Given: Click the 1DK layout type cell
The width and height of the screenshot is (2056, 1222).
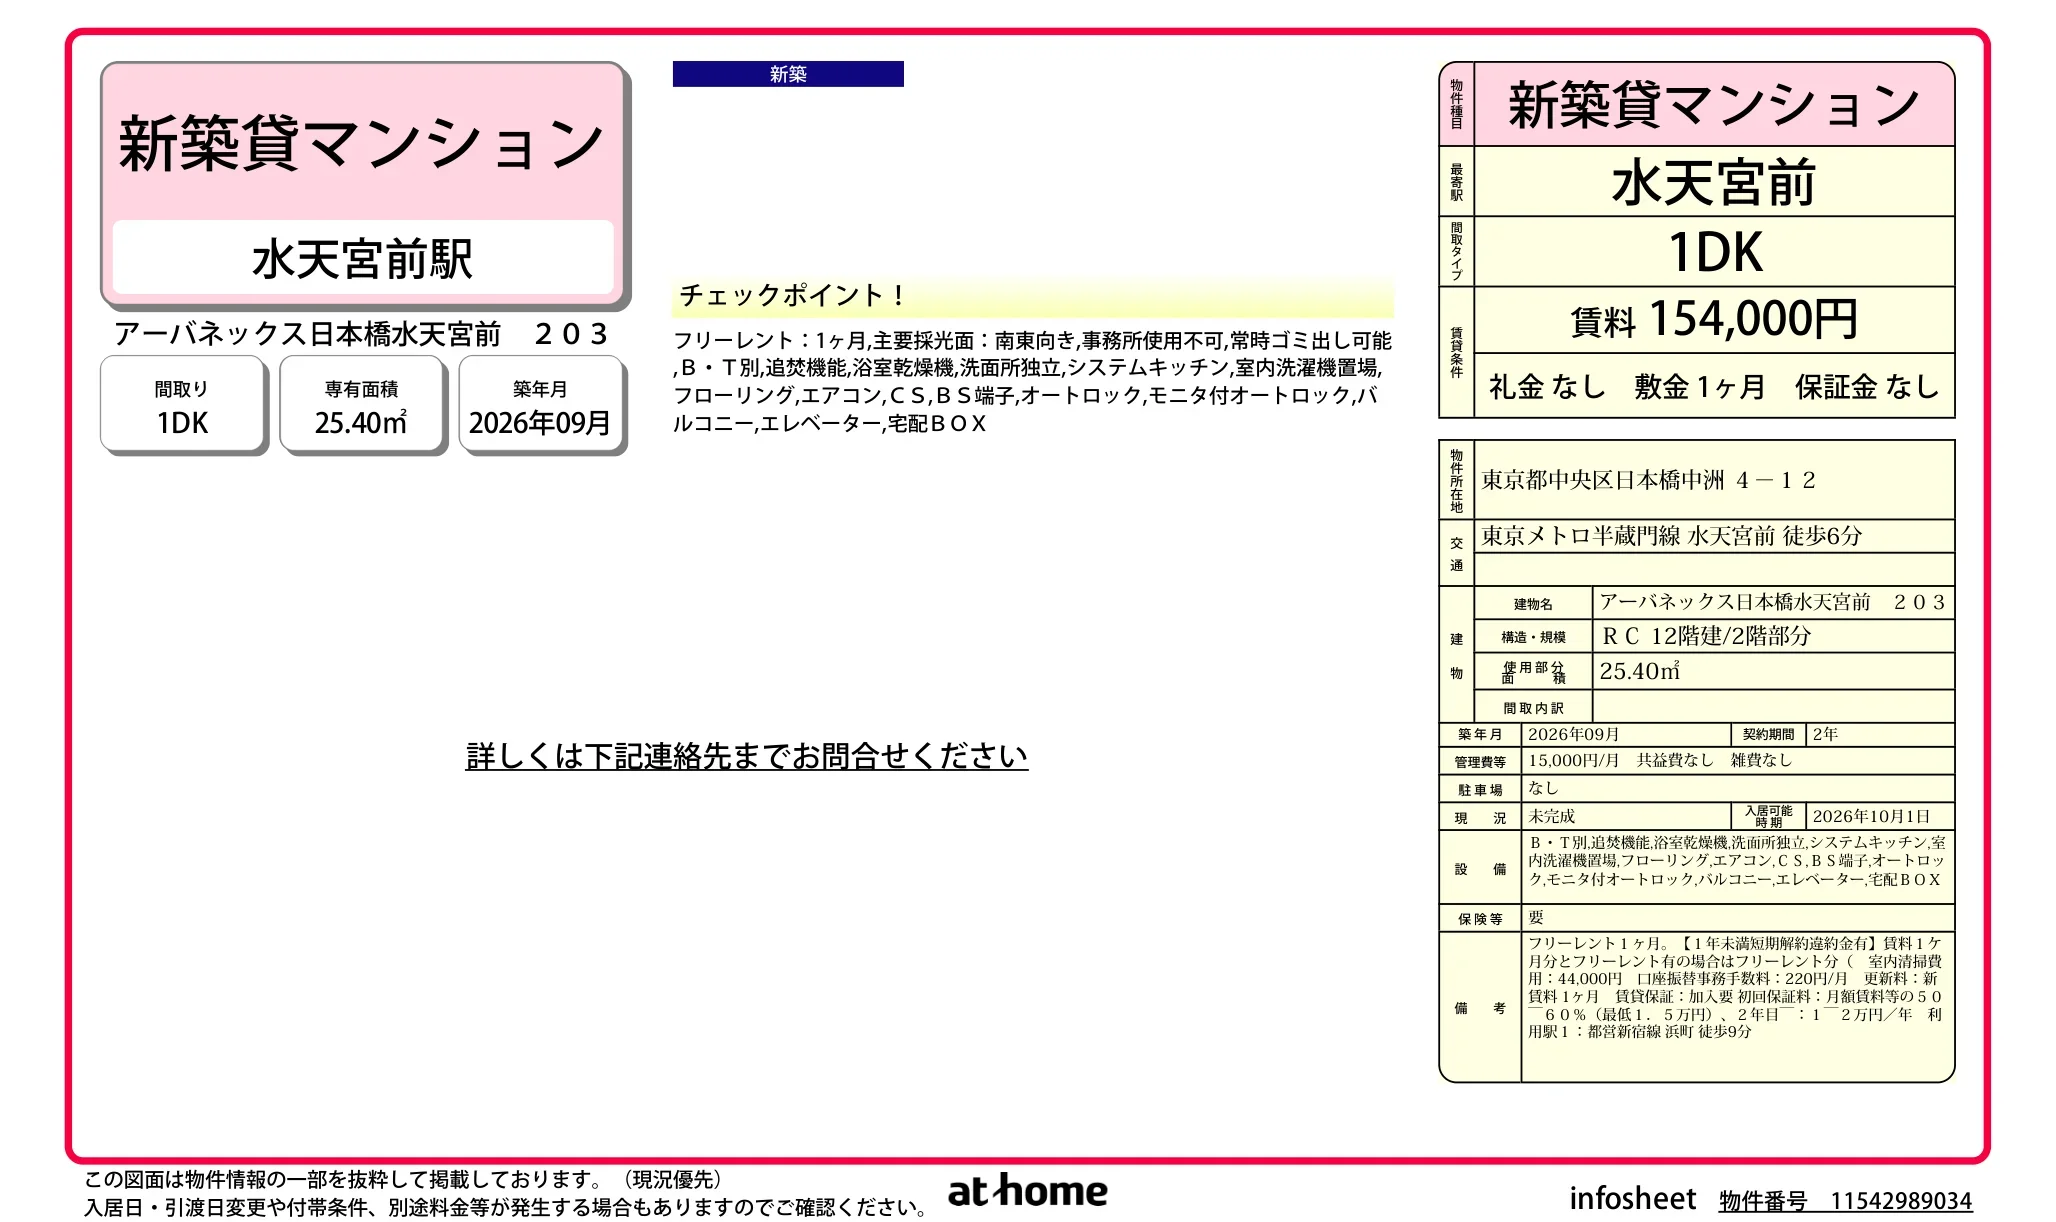Looking at the screenshot, I should (x=1714, y=252).
